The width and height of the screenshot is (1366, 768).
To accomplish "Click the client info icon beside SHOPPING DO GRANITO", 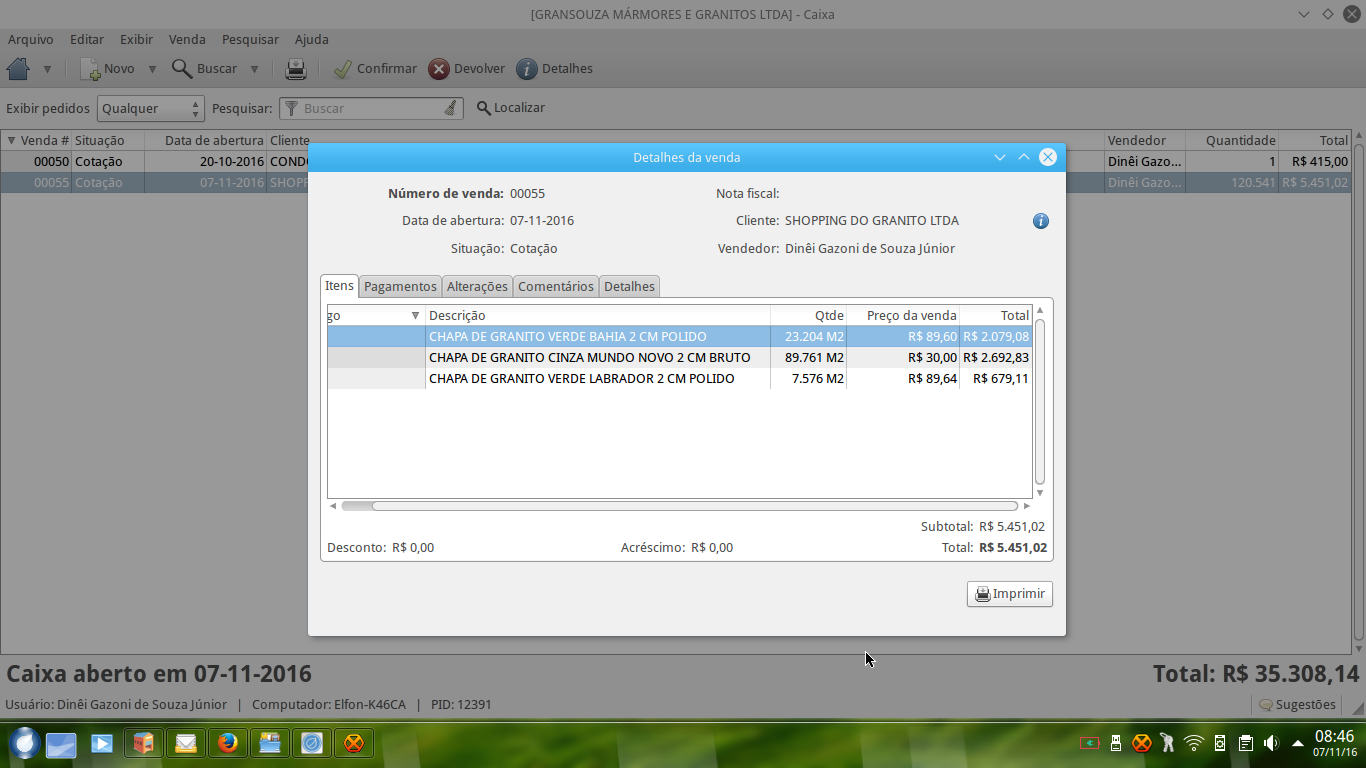I will [x=1041, y=221].
